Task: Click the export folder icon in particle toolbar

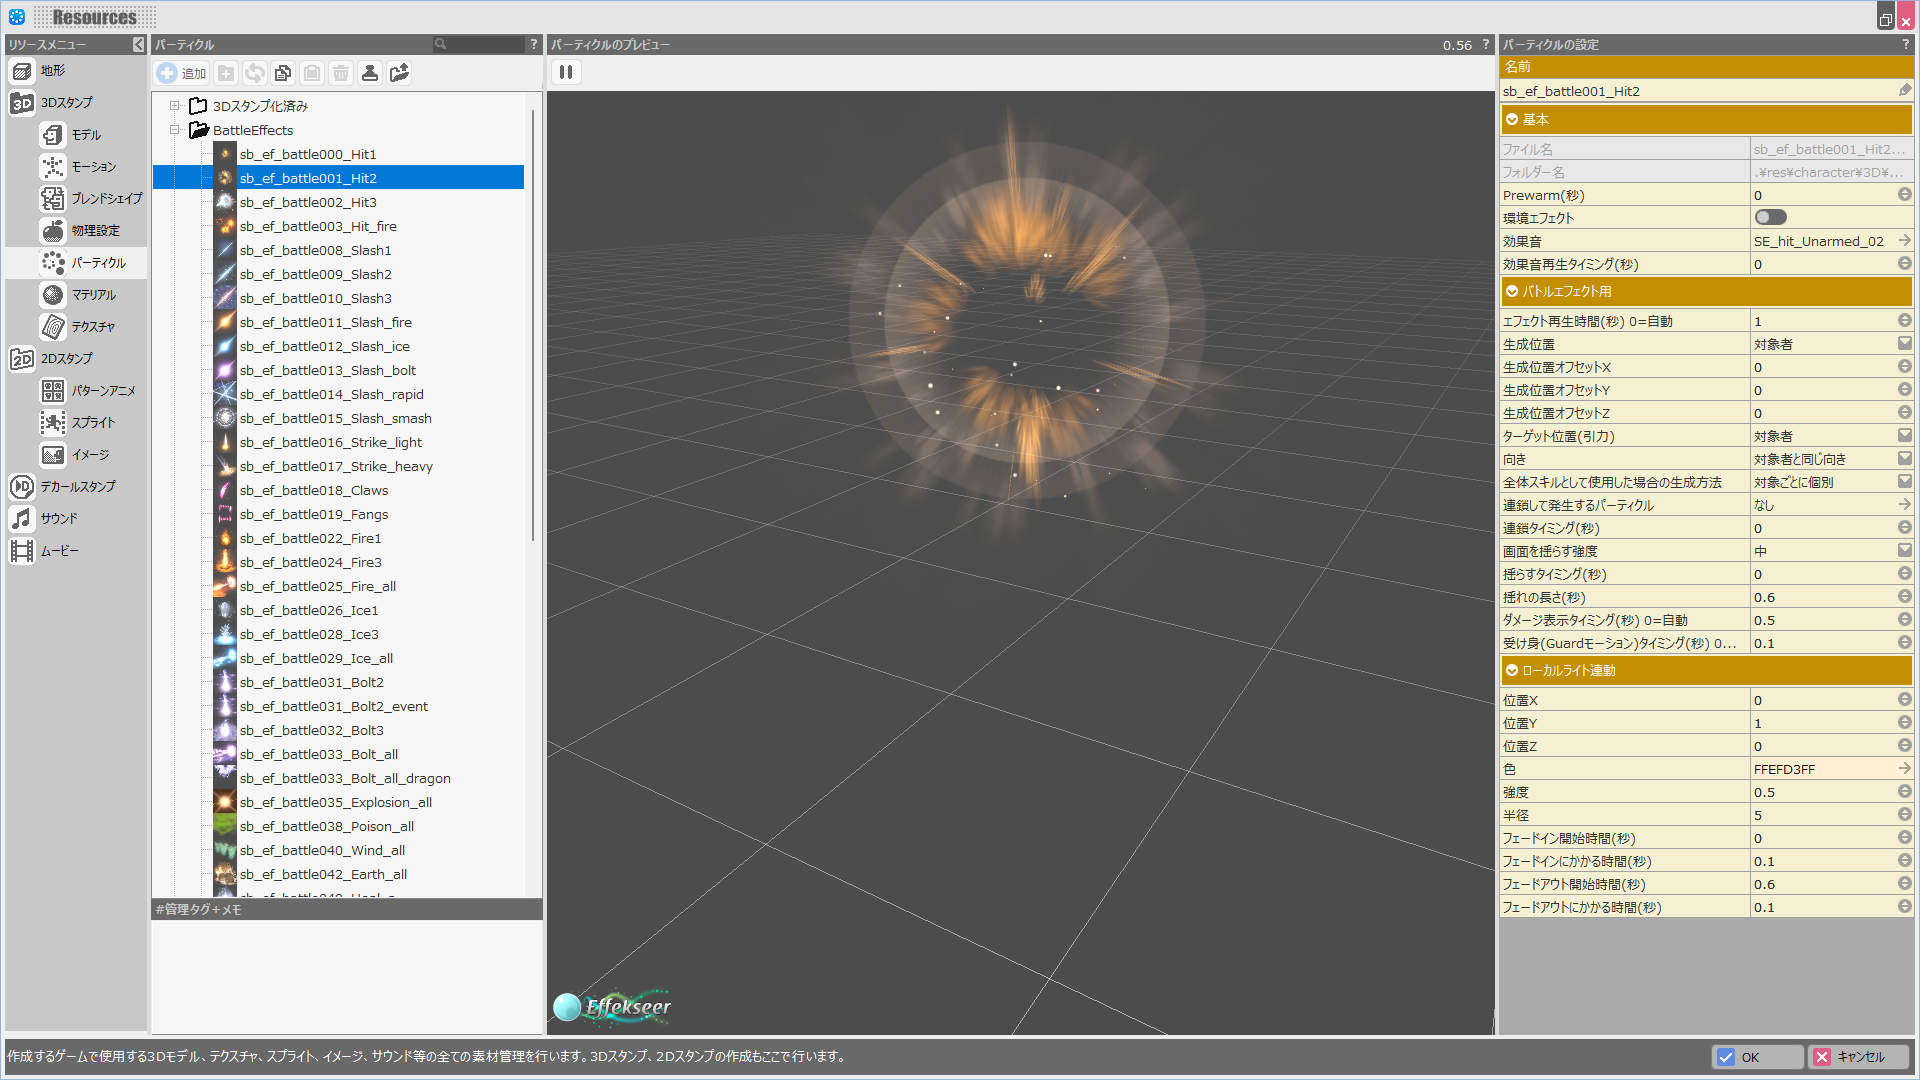Action: 399,73
